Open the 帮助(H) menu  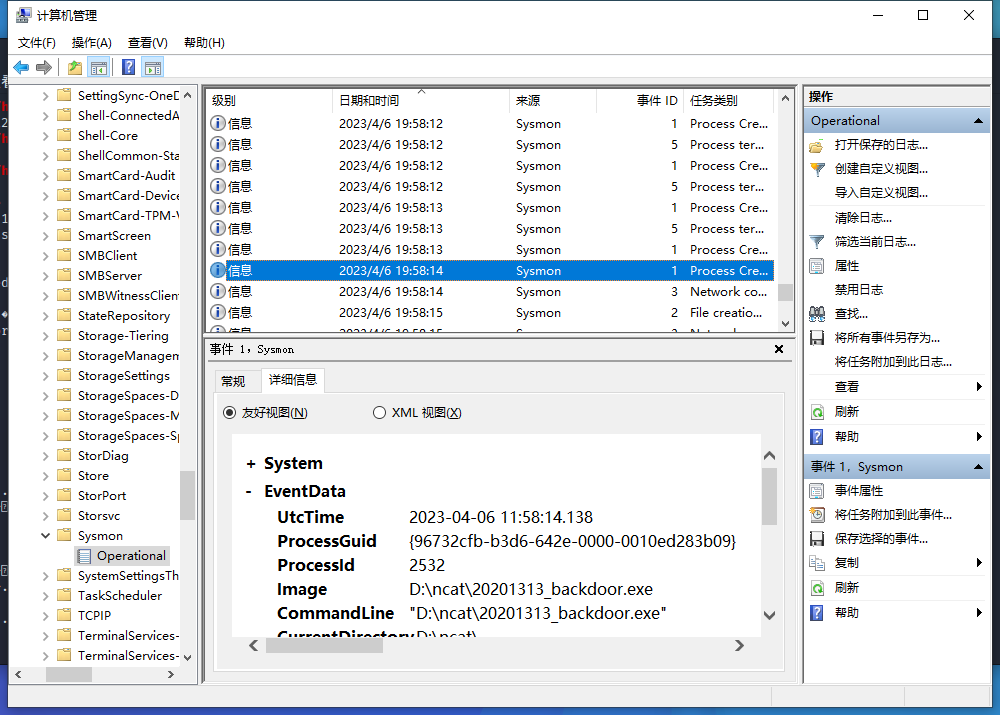coord(204,43)
